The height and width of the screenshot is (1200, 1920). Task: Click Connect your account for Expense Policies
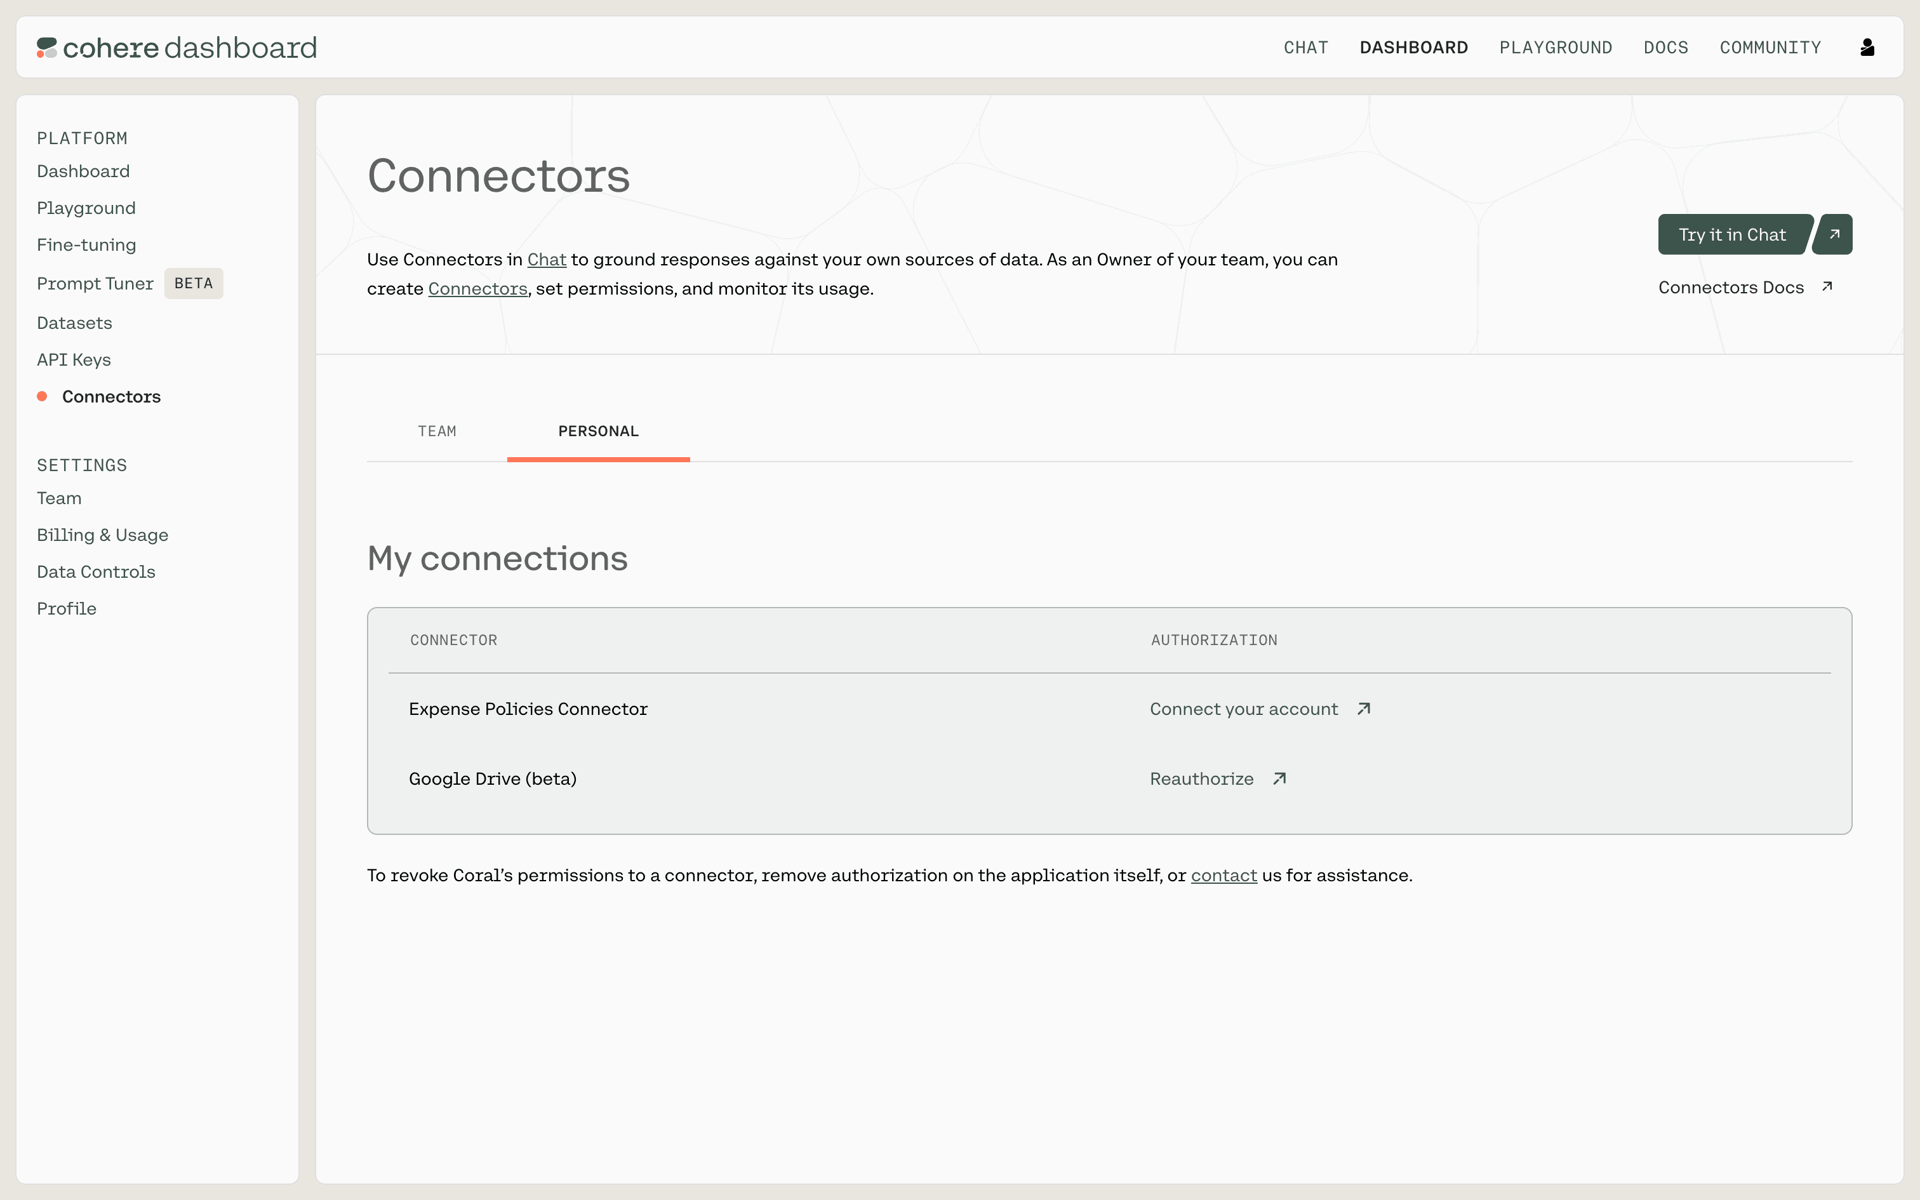(1244, 709)
